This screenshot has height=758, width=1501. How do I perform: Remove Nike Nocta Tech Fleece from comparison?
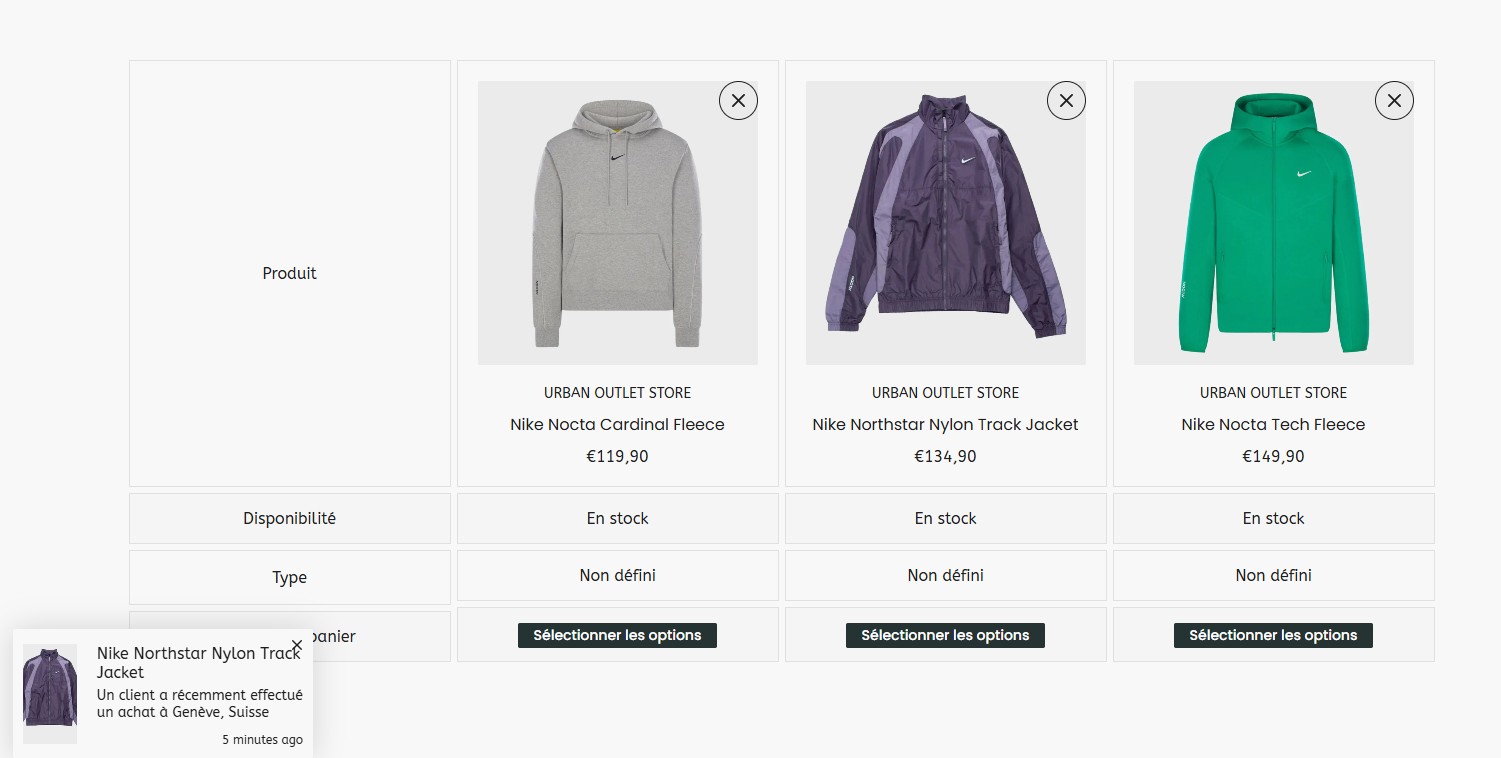(x=1394, y=101)
